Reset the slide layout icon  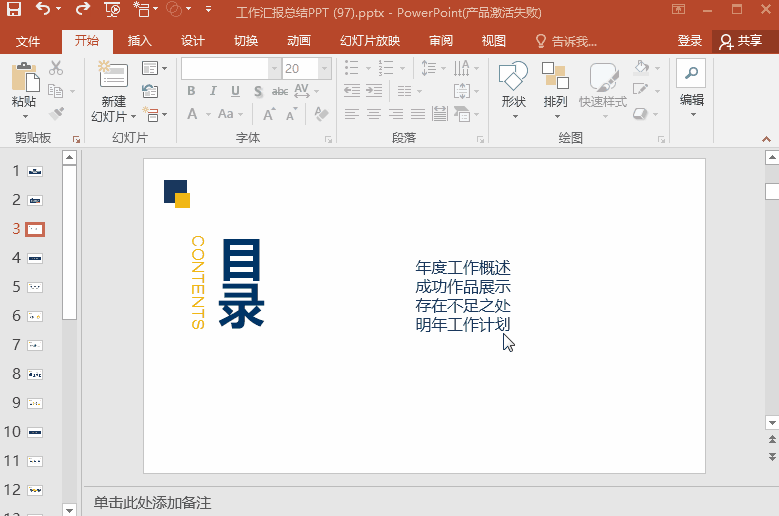pyautogui.click(x=150, y=91)
